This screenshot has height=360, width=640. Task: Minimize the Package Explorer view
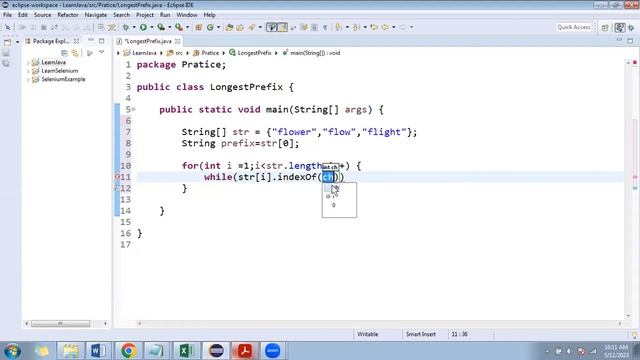91,40
